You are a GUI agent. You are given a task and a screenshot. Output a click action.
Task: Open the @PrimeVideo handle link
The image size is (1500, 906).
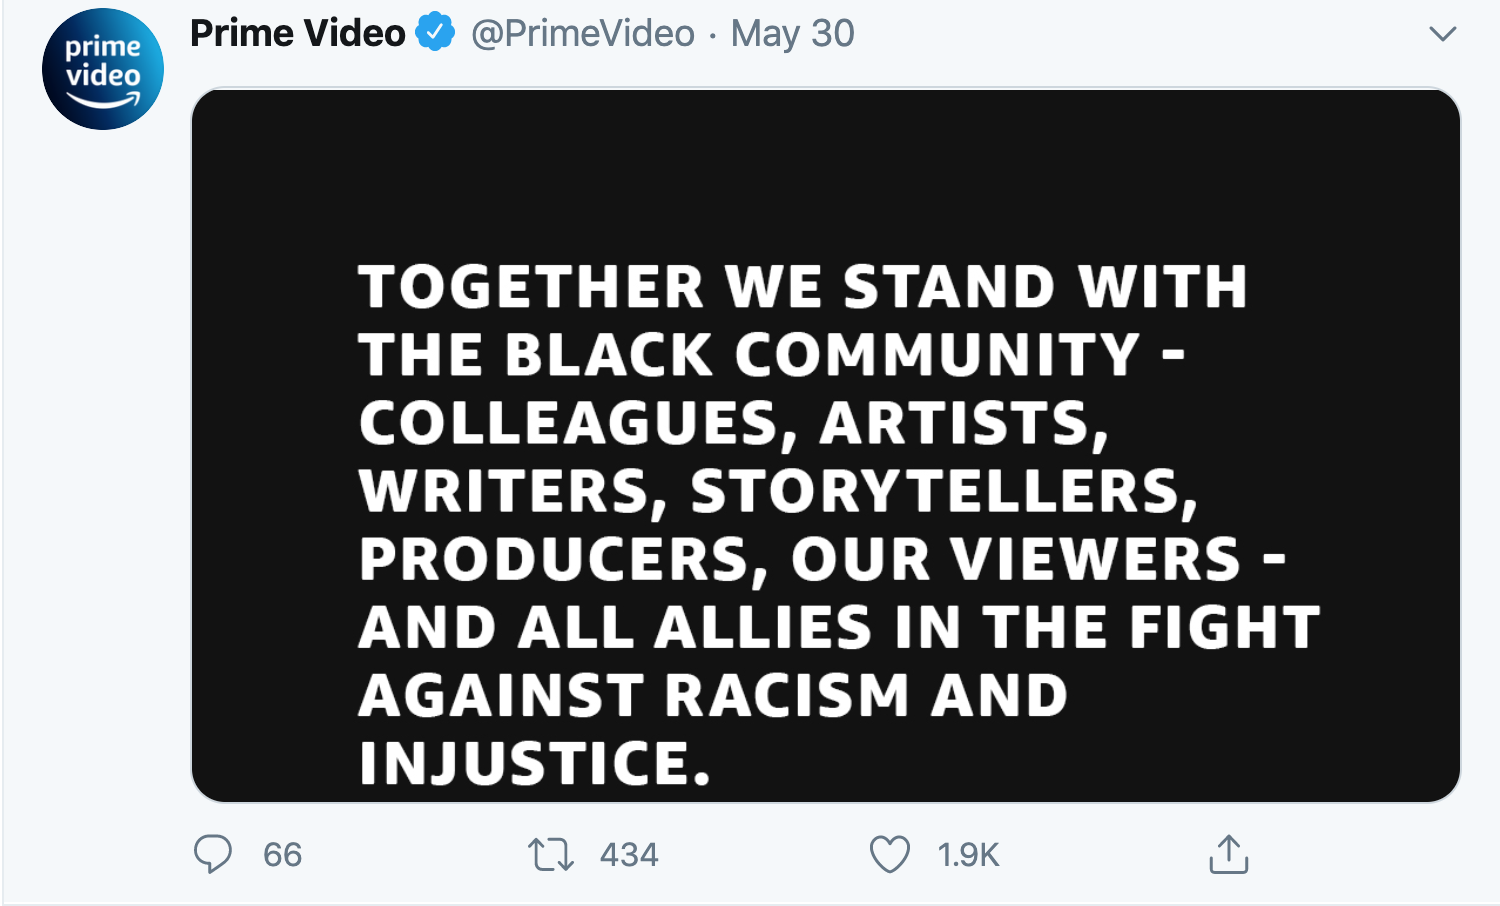[582, 34]
